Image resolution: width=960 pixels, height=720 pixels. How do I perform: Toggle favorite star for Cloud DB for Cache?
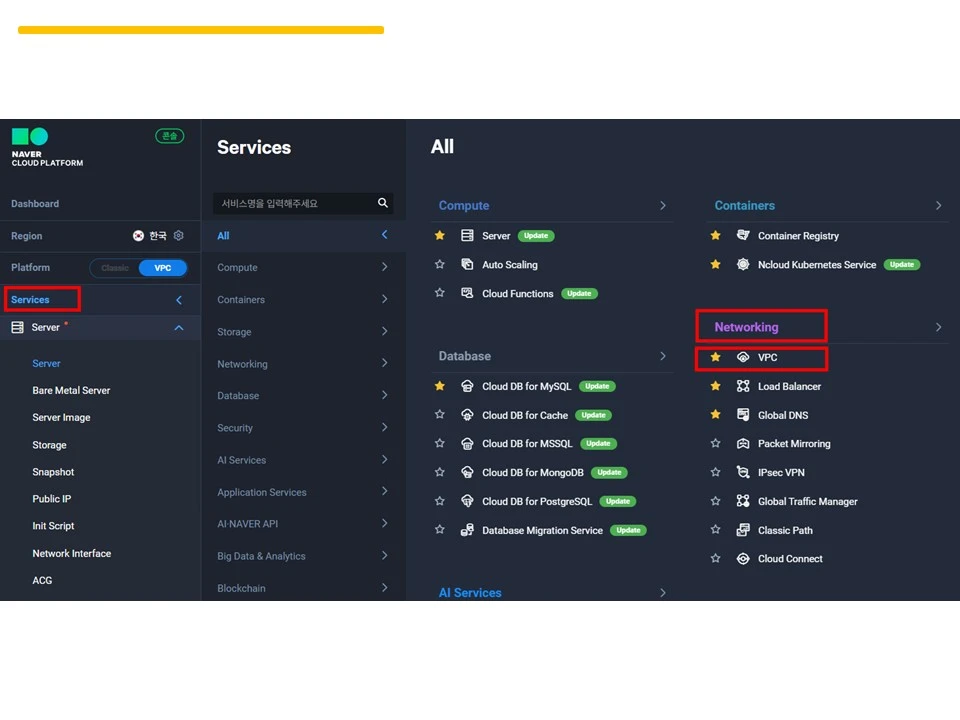pyautogui.click(x=440, y=415)
